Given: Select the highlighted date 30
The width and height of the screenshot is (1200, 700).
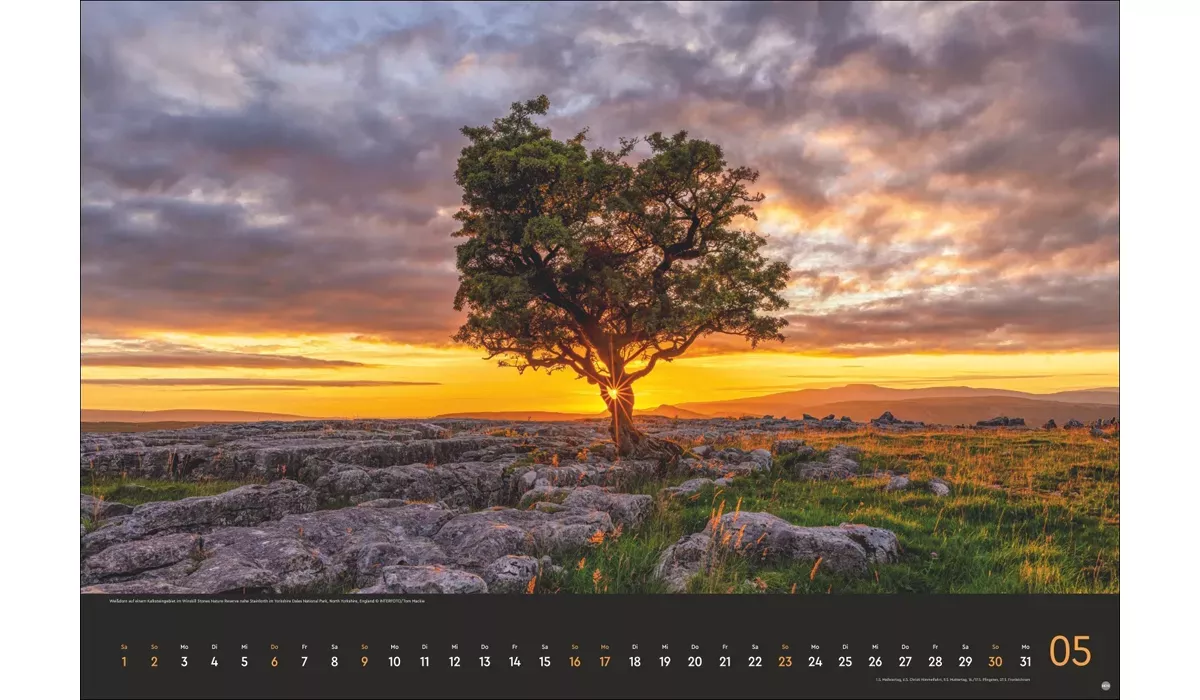Looking at the screenshot, I should click(x=995, y=661).
